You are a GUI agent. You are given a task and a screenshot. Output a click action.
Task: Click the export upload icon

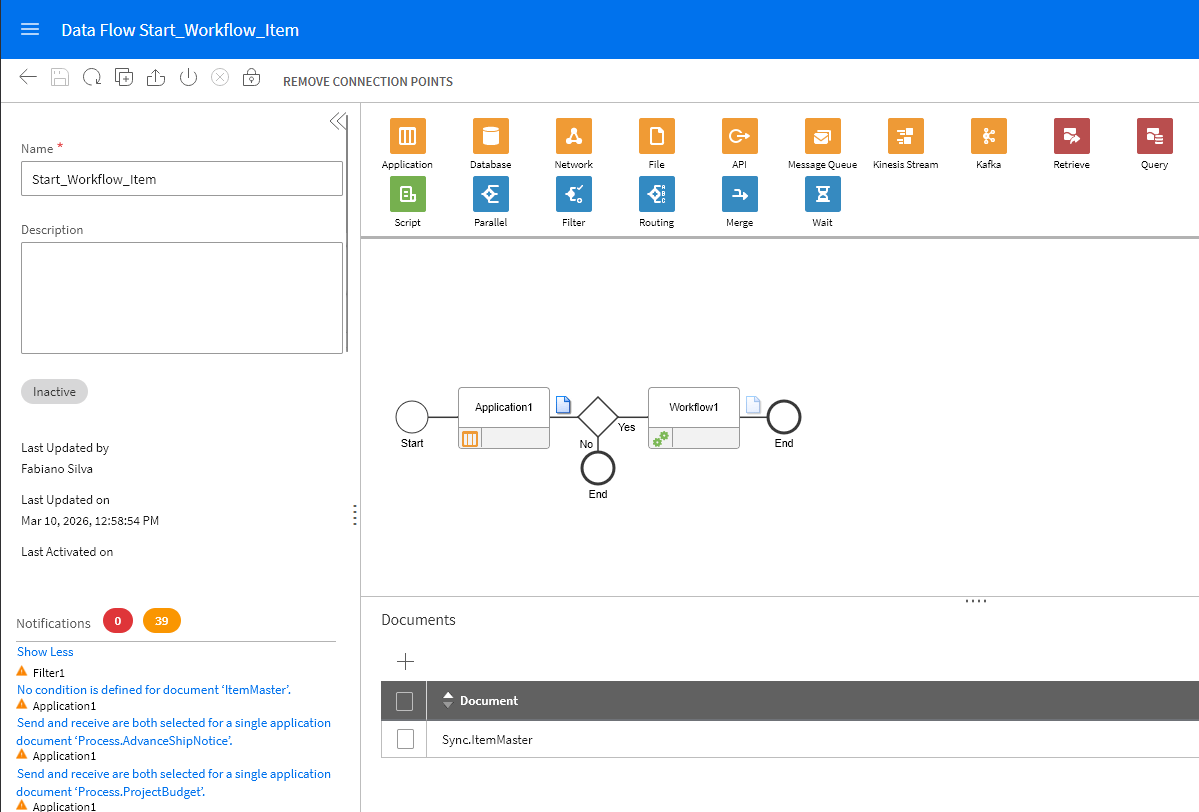coord(156,77)
